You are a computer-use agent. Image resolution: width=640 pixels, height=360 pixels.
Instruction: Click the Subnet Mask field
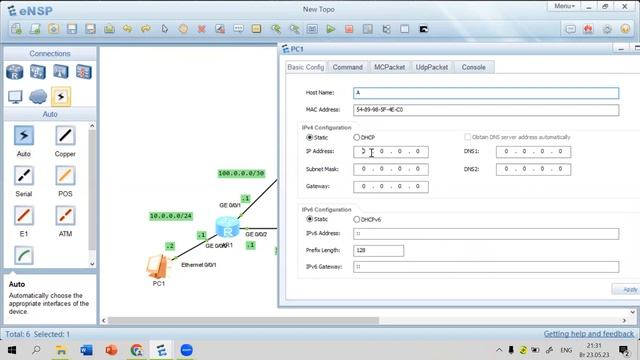tap(391, 169)
